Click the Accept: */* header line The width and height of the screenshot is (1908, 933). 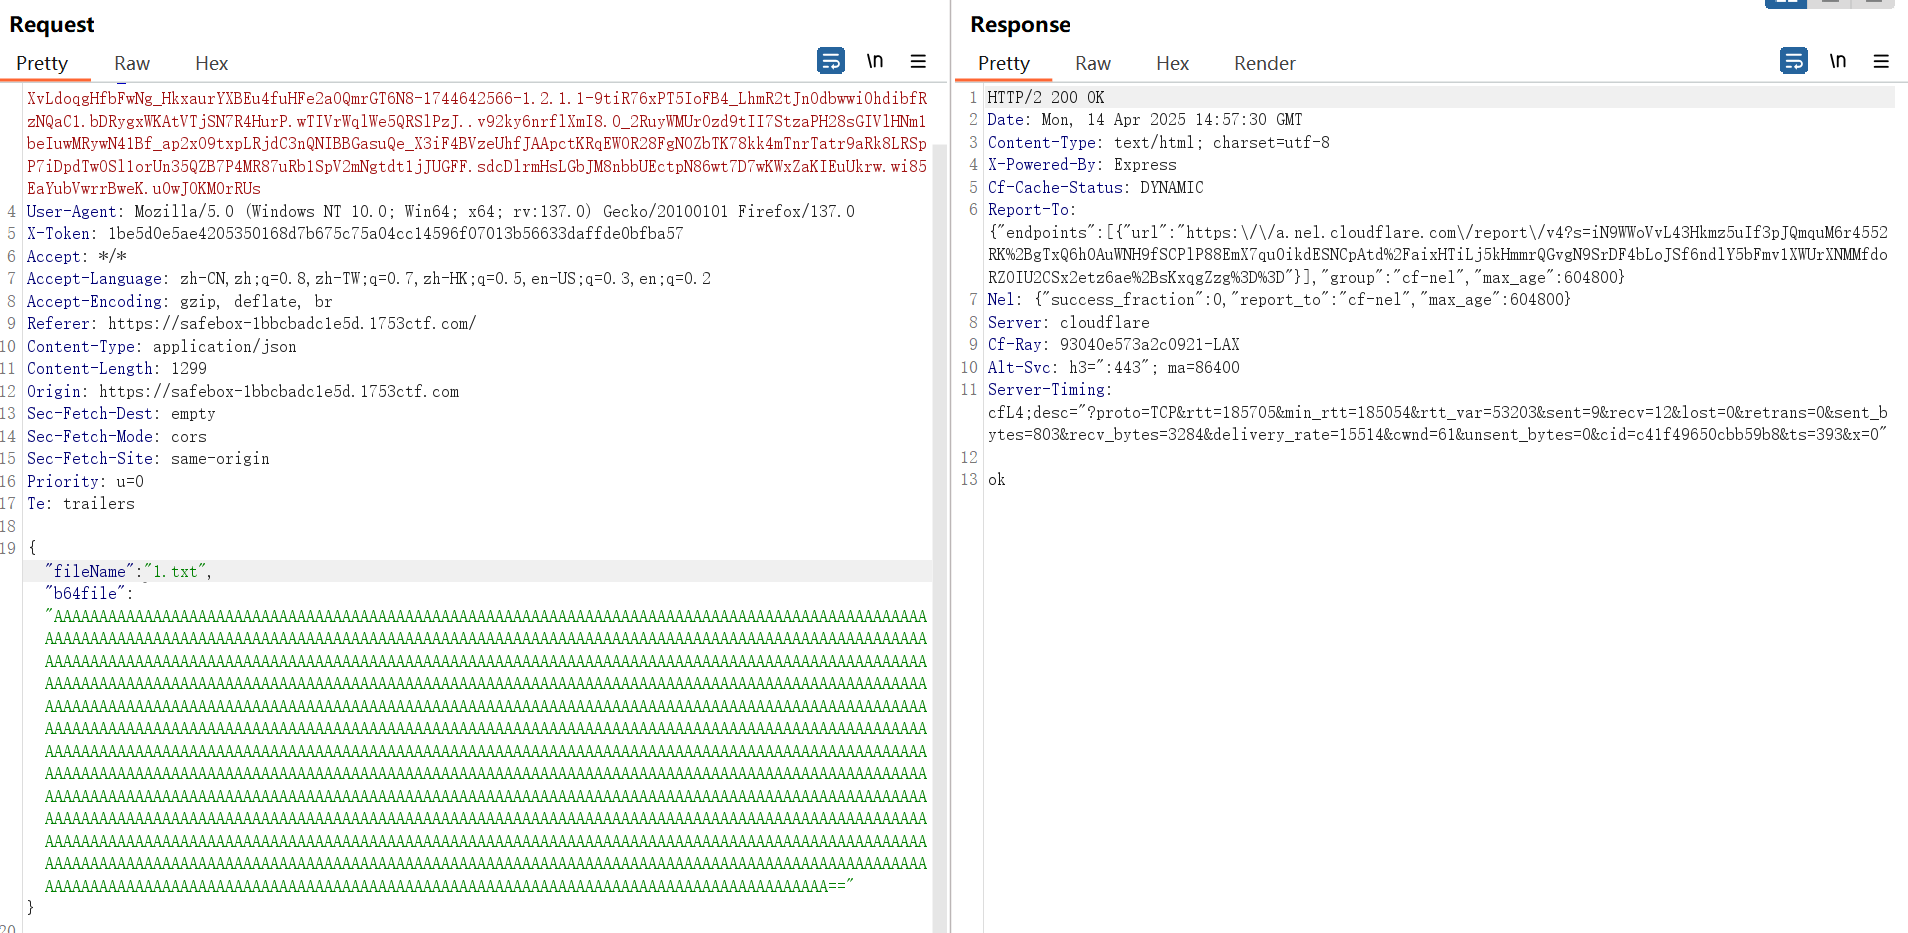coord(76,256)
